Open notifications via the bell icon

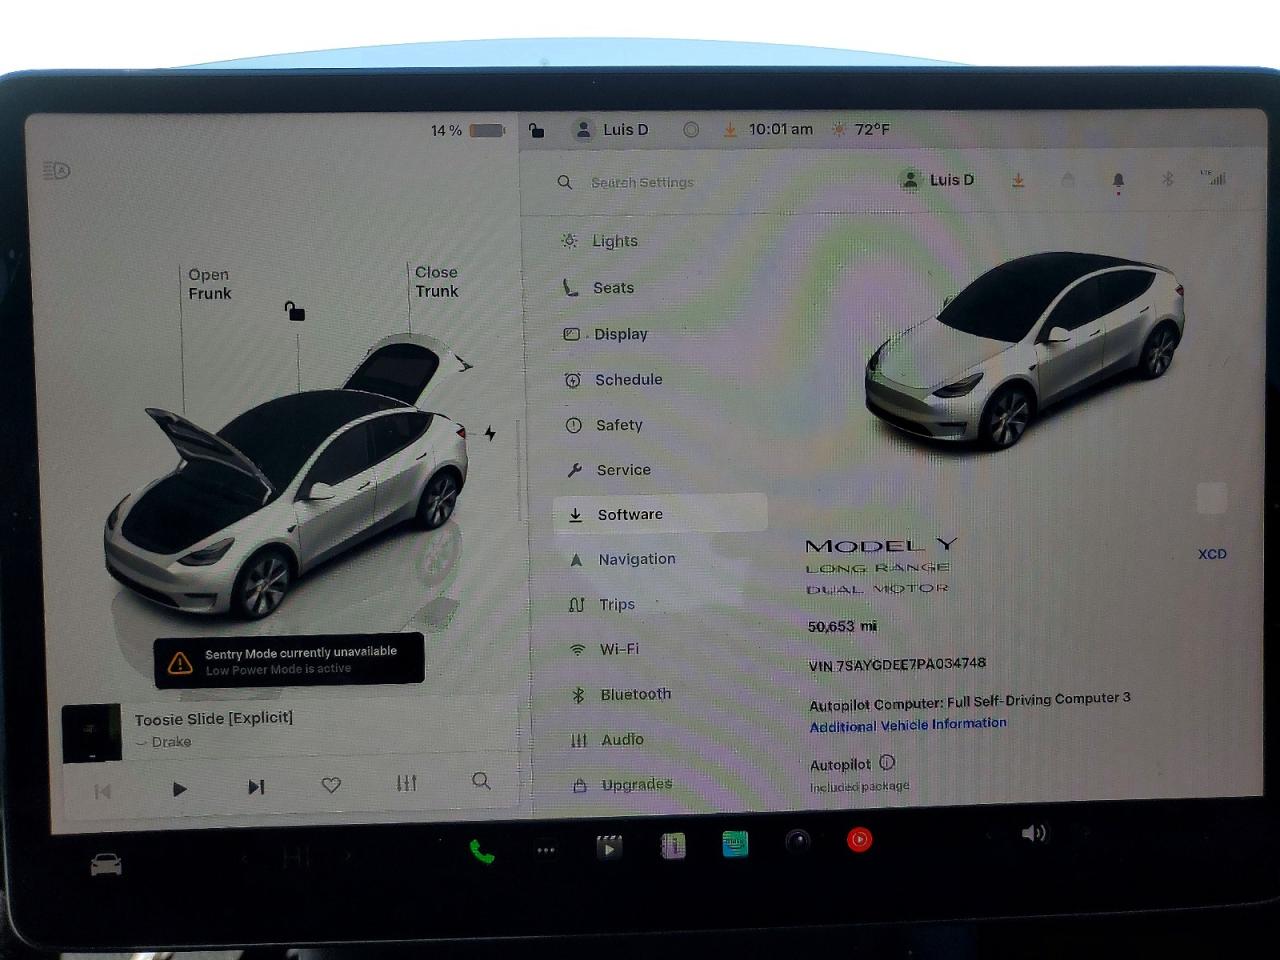[x=1118, y=181]
